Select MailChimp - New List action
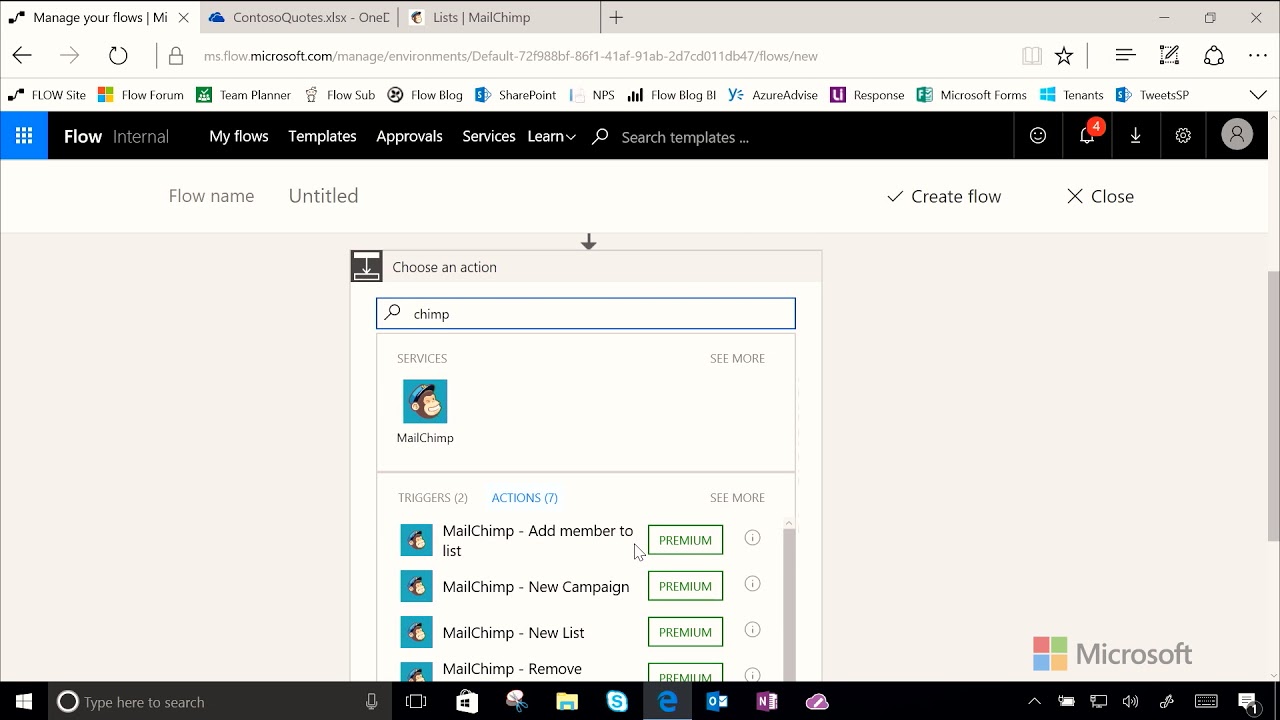 click(x=514, y=633)
